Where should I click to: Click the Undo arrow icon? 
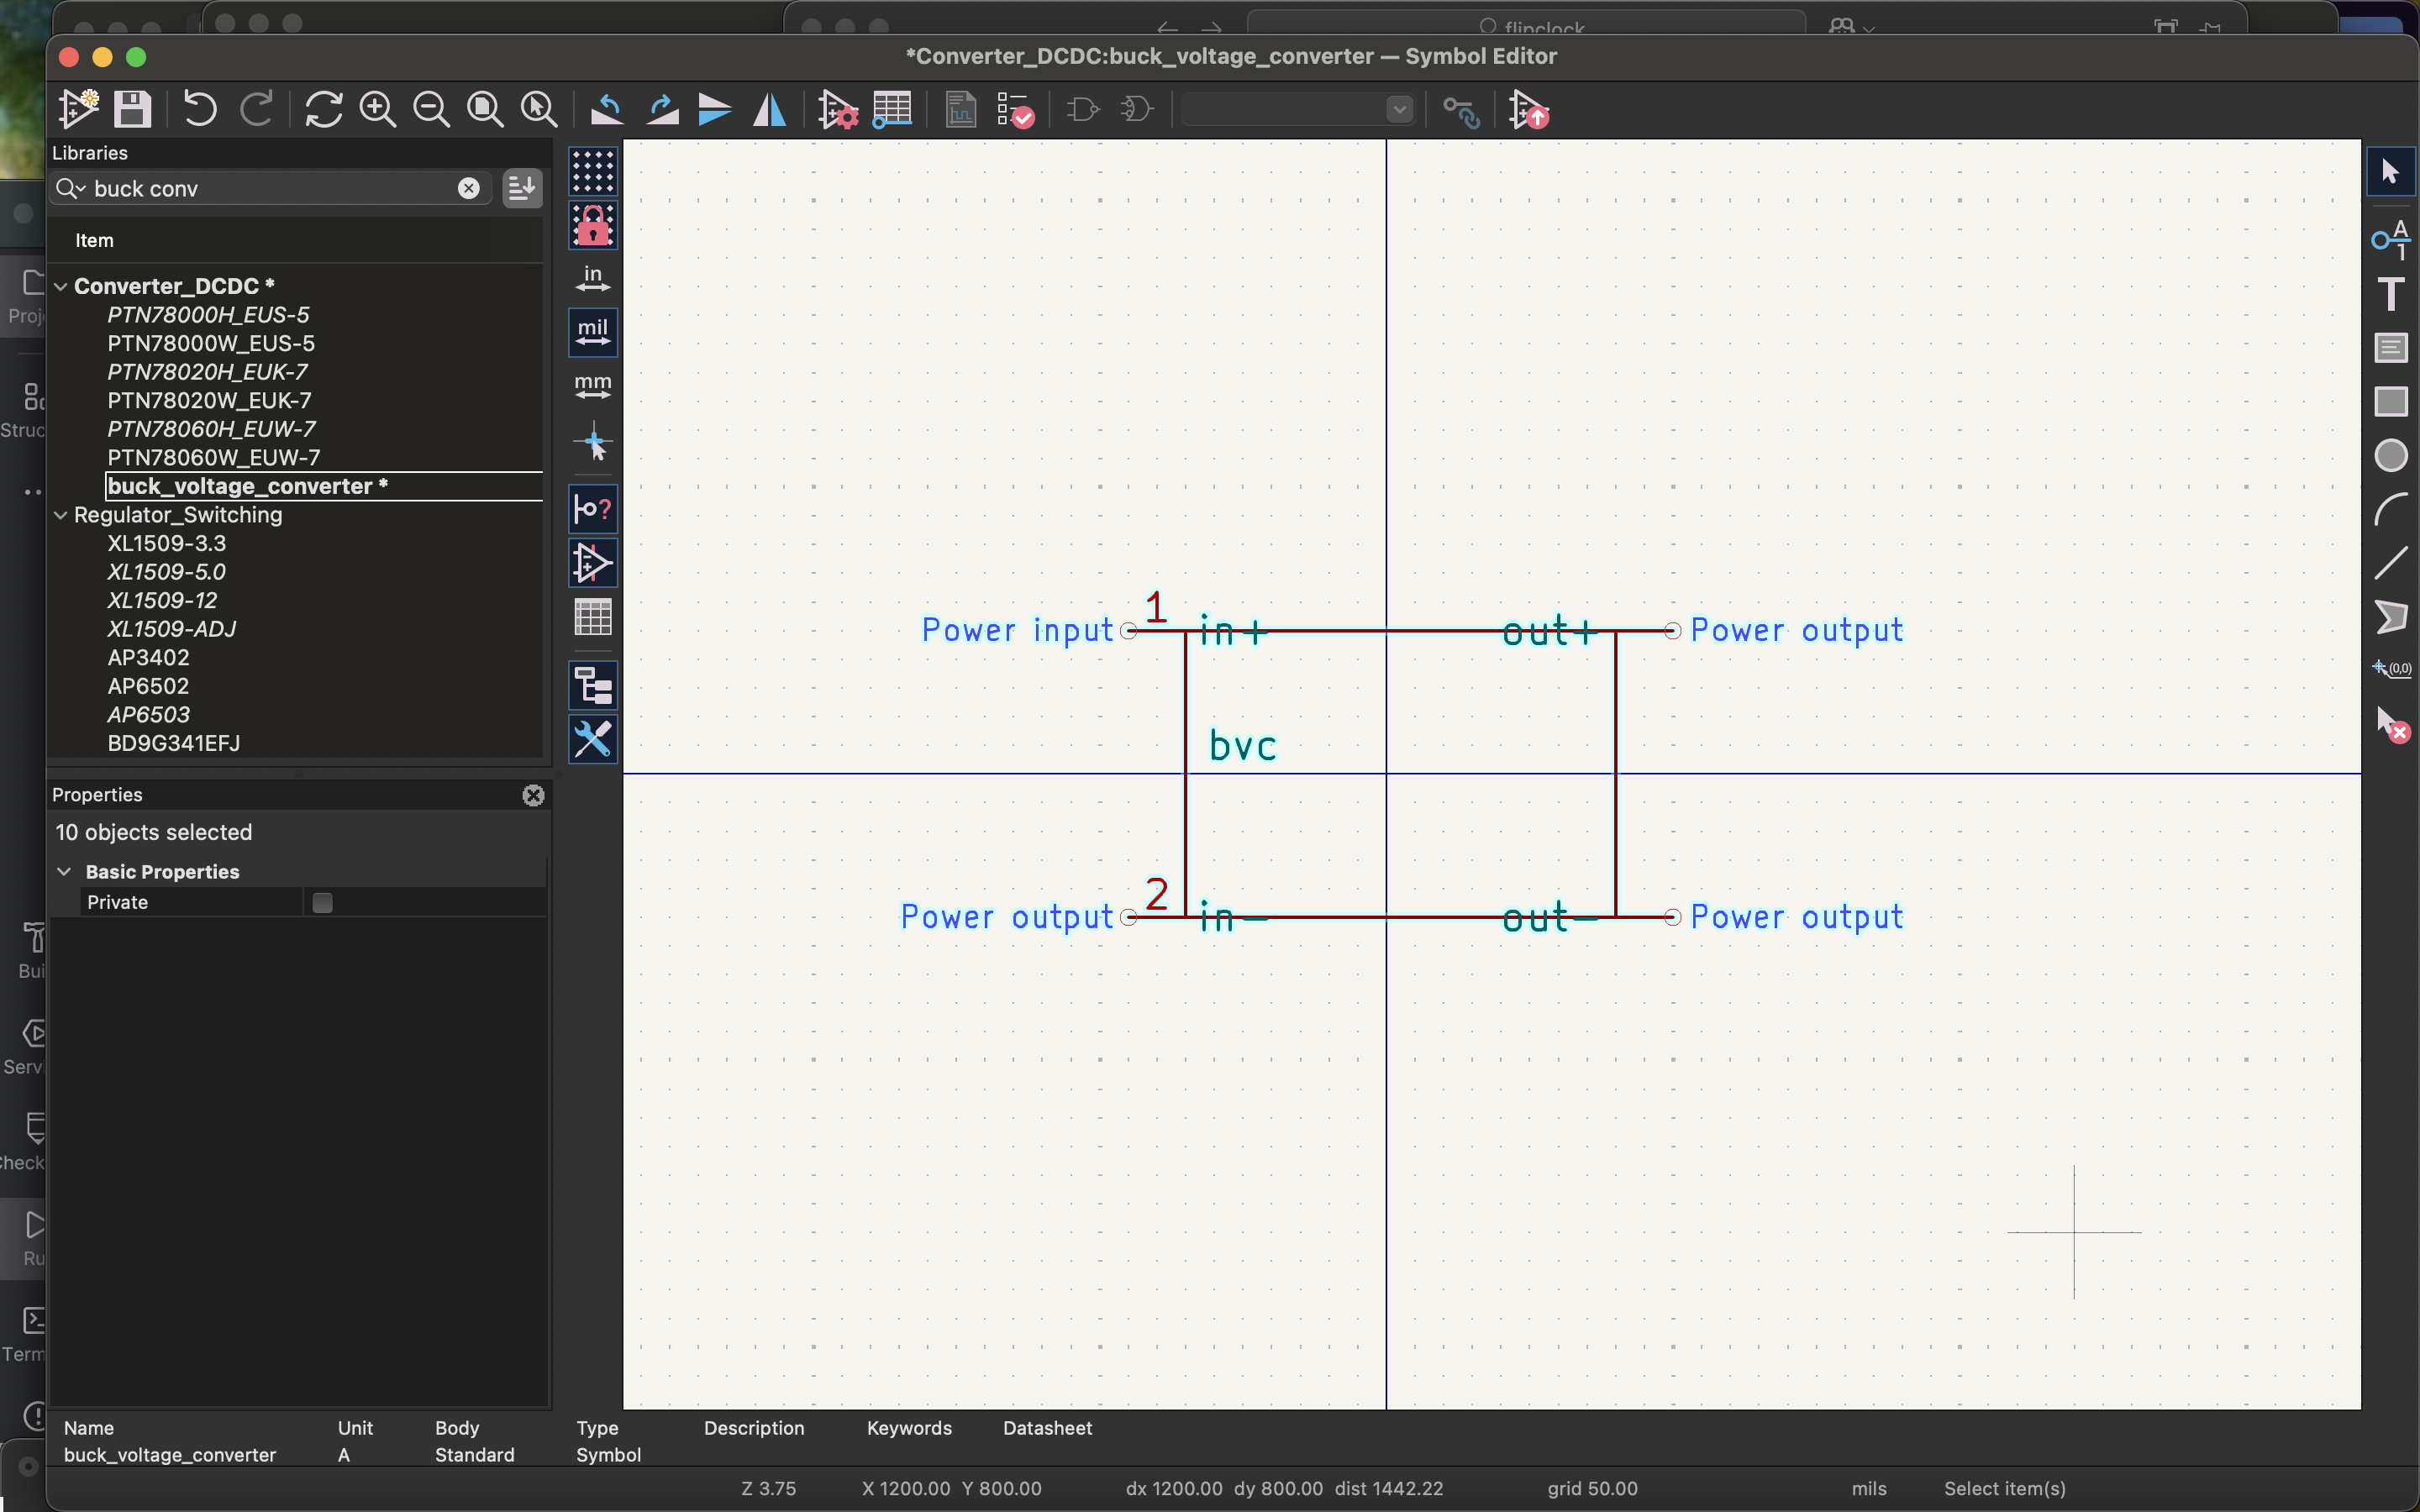[200, 109]
